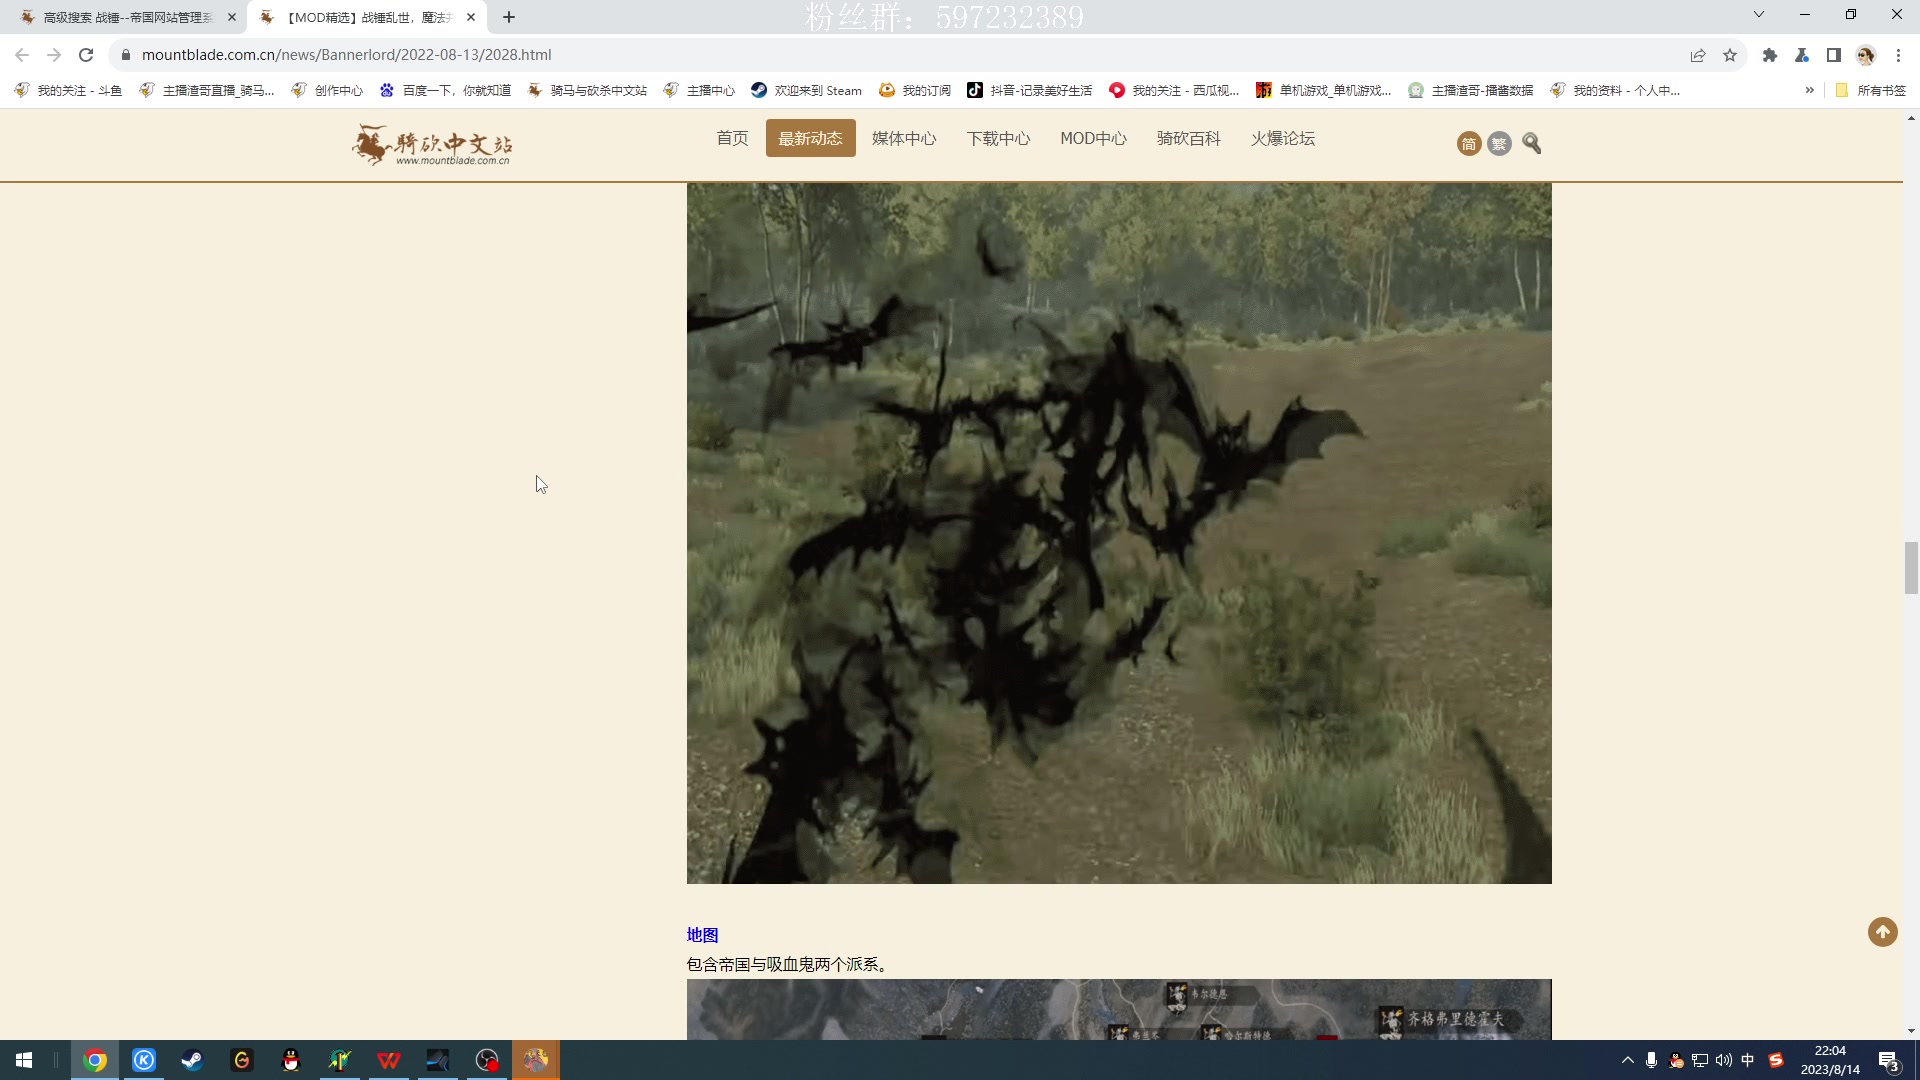Open the site search magnifier
The height and width of the screenshot is (1080, 1920).
click(1532, 143)
